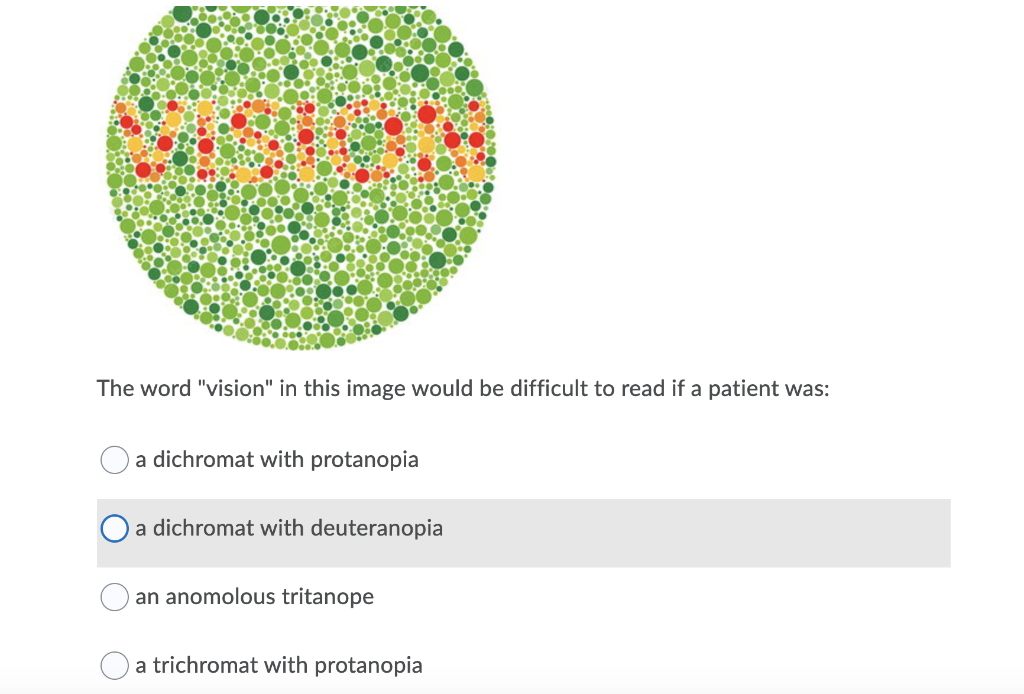The width and height of the screenshot is (1024, 694).
Task: Click the answer 'an anomolous tritanope'
Action: [x=253, y=597]
